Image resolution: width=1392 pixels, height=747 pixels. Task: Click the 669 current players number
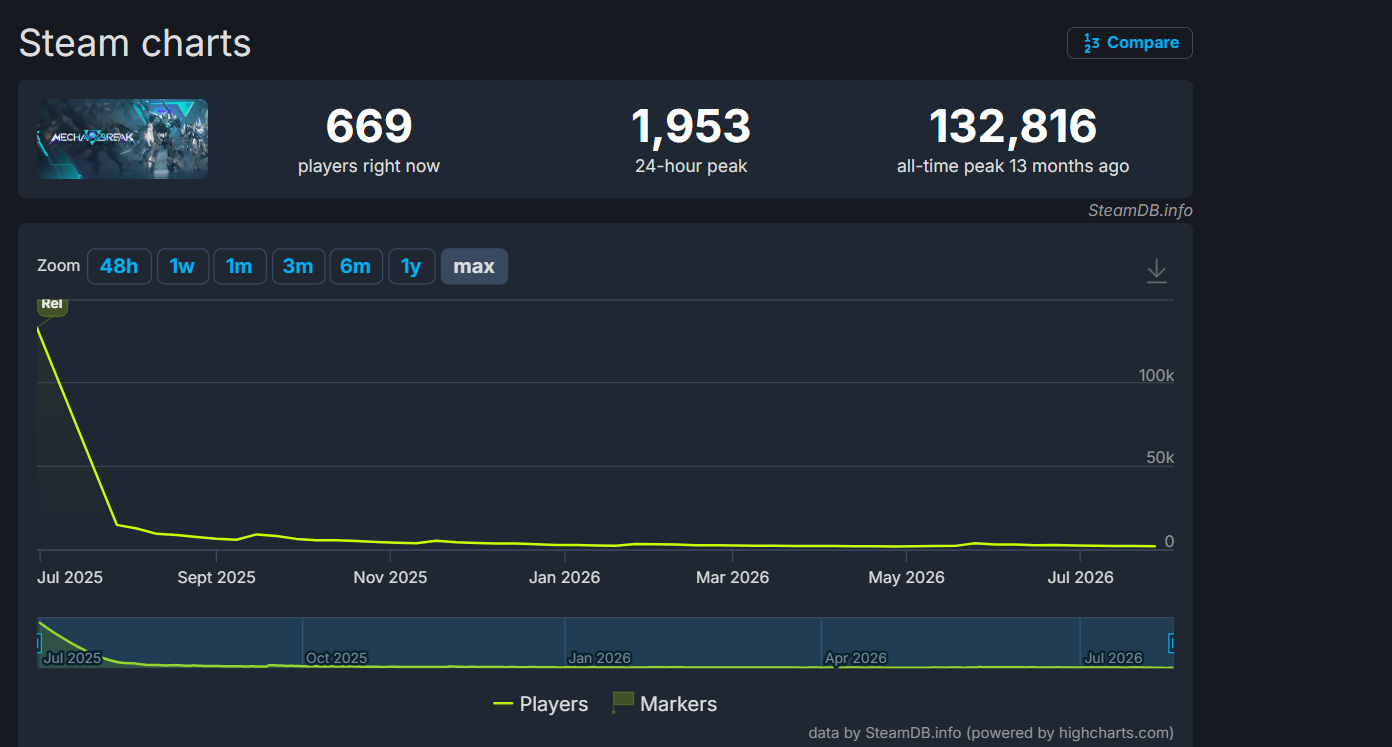[369, 126]
